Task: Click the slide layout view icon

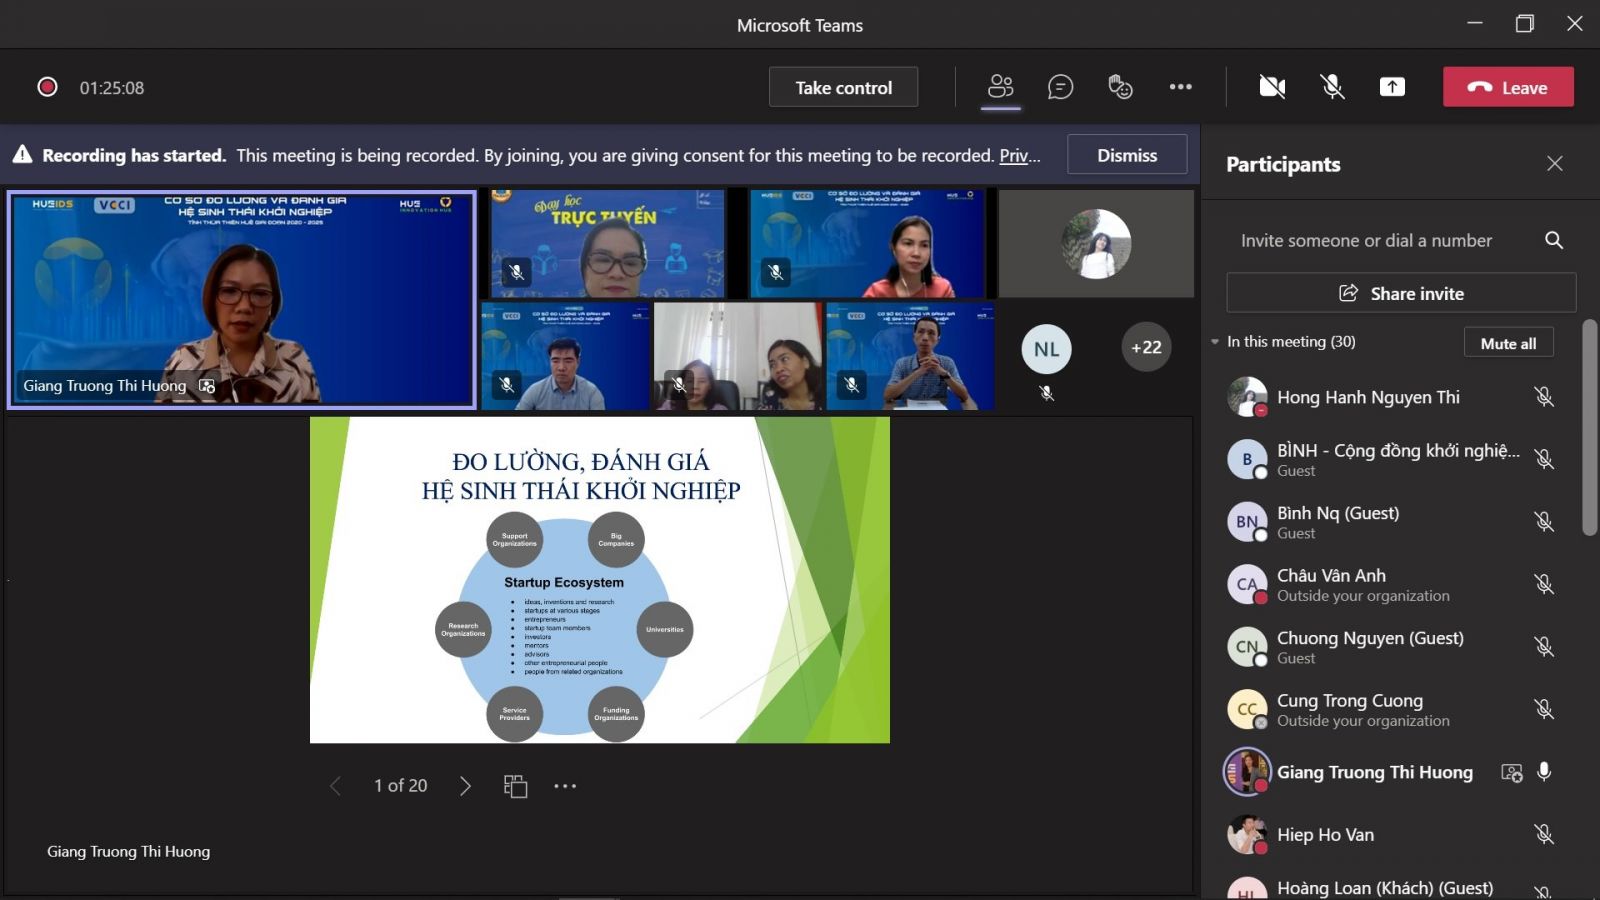Action: 515,786
